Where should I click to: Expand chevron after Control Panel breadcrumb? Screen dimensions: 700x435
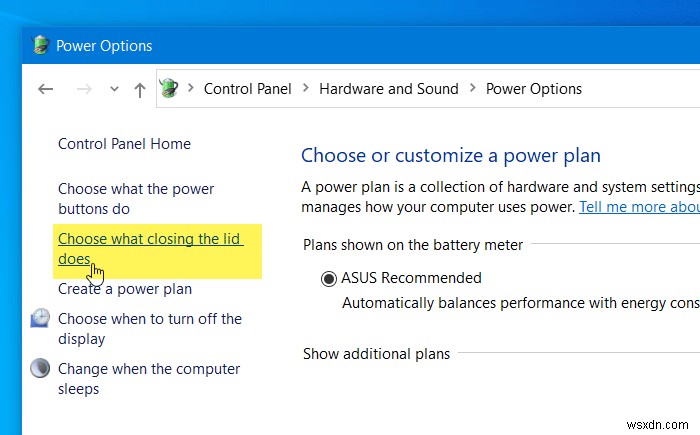305,89
